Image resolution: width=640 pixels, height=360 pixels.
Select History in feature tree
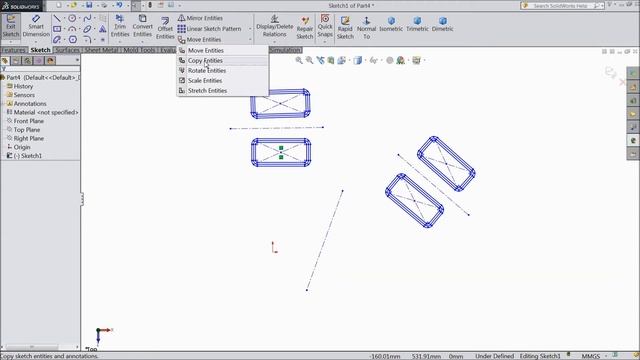point(23,86)
